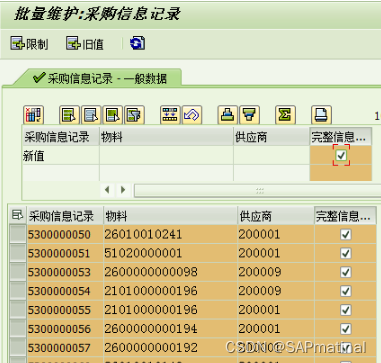Click the carry out mass change icon
381x363 pixels.
tap(170, 115)
